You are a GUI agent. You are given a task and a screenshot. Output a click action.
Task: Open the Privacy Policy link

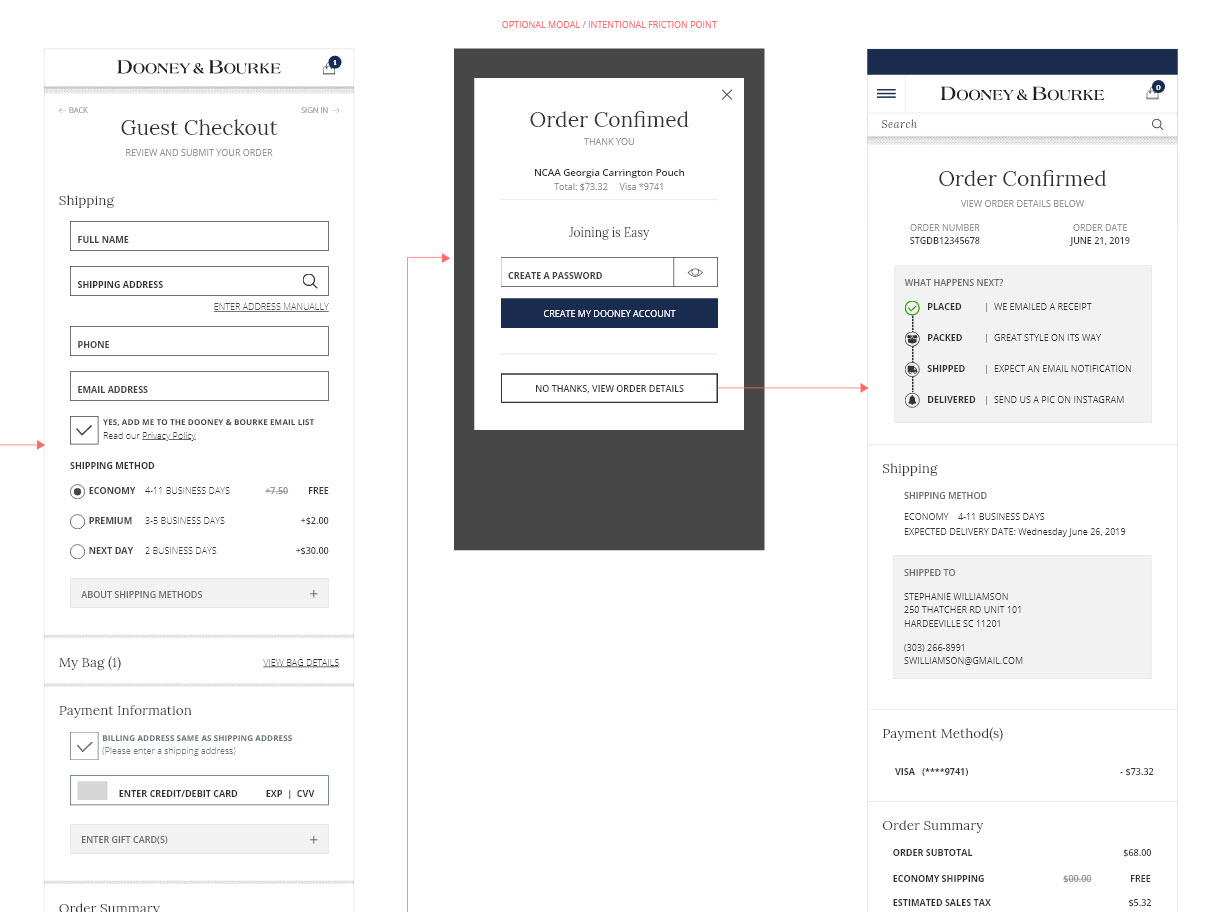pyautogui.click(x=169, y=436)
